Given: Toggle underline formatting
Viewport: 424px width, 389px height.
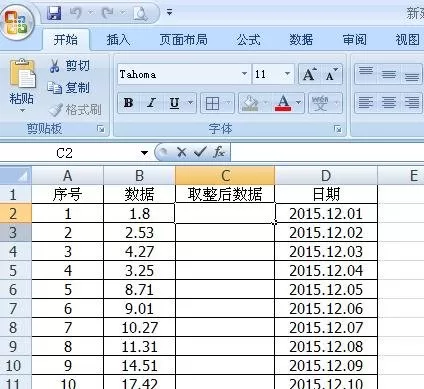Looking at the screenshot, I should click(174, 103).
